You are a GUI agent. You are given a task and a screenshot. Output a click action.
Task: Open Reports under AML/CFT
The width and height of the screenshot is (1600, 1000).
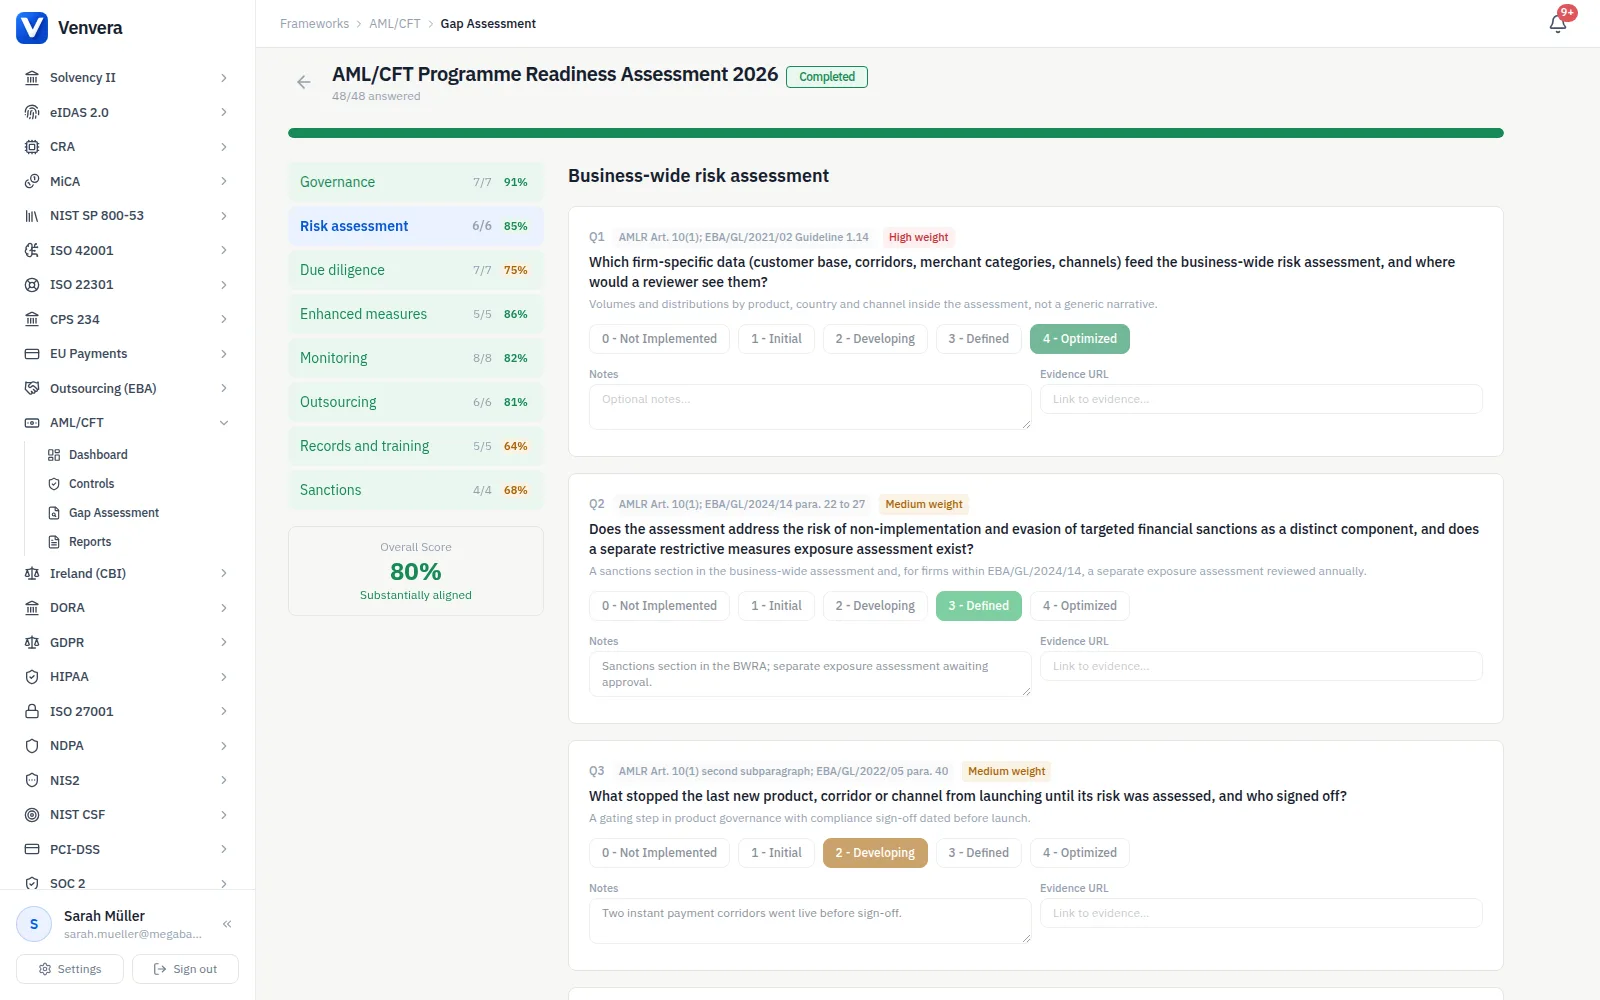(90, 542)
